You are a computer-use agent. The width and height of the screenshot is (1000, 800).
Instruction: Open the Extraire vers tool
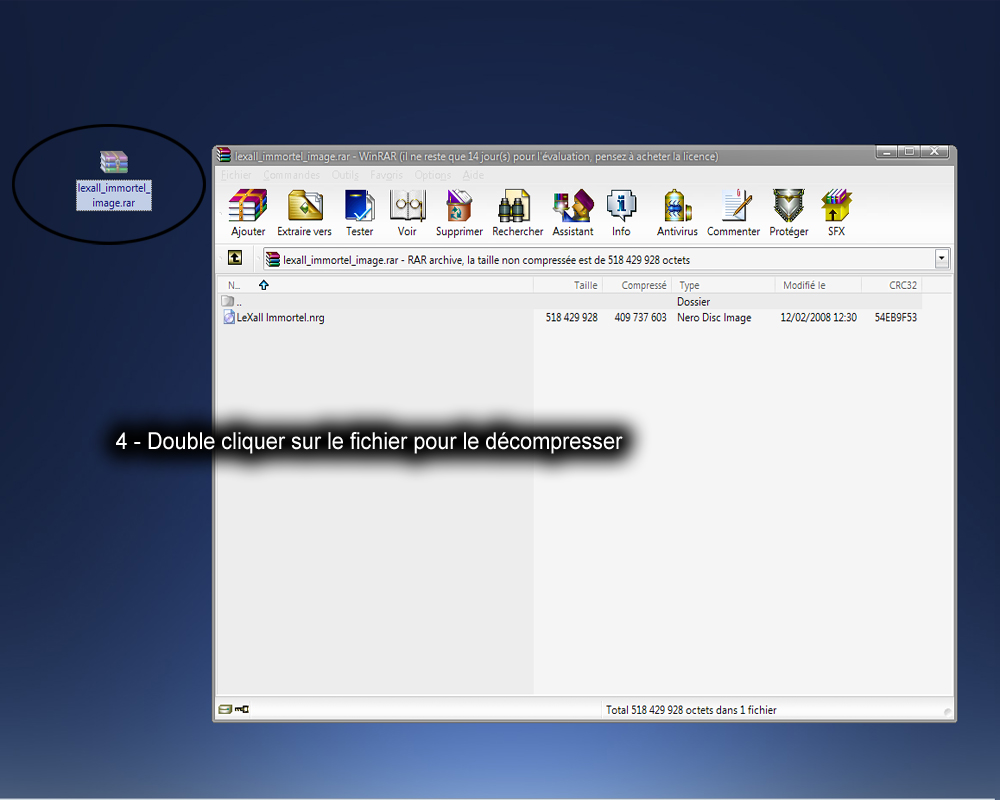pyautogui.click(x=304, y=213)
